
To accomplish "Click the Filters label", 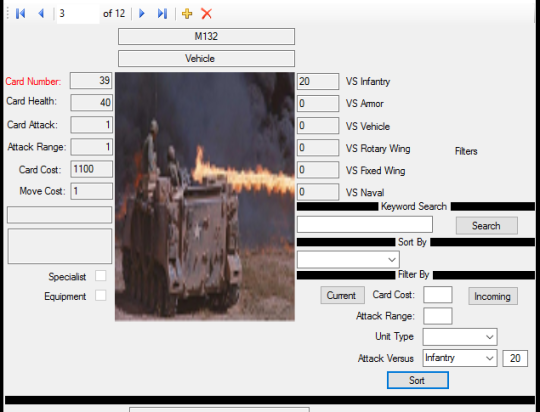I will (466, 151).
